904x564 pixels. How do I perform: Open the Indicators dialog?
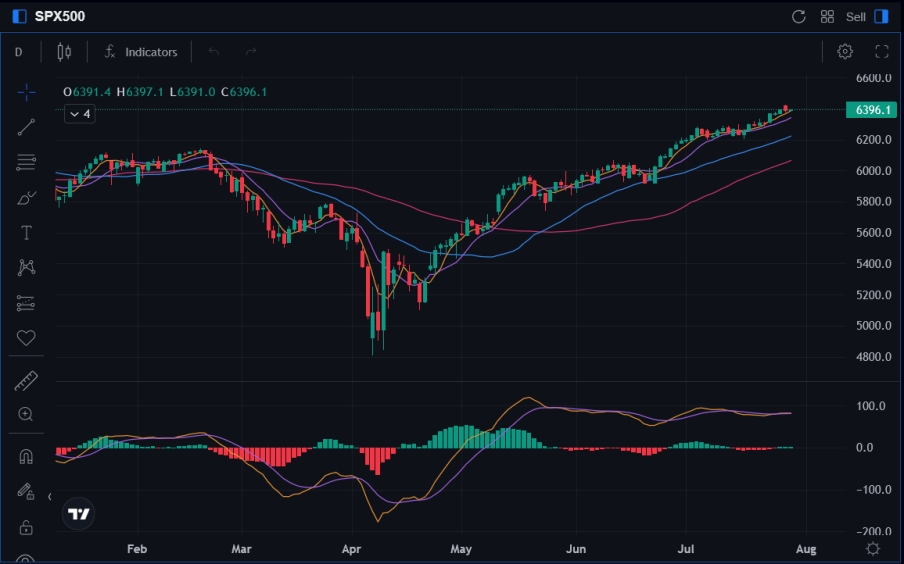141,52
